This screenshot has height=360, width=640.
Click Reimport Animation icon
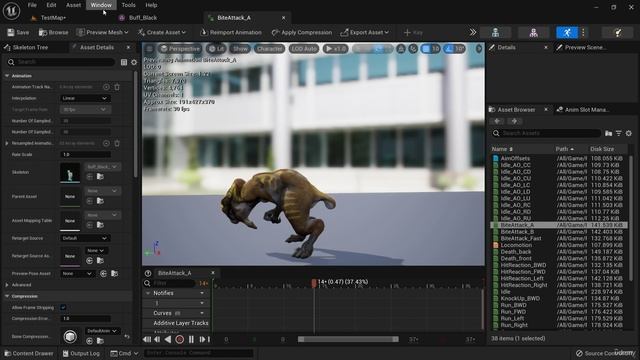point(204,32)
